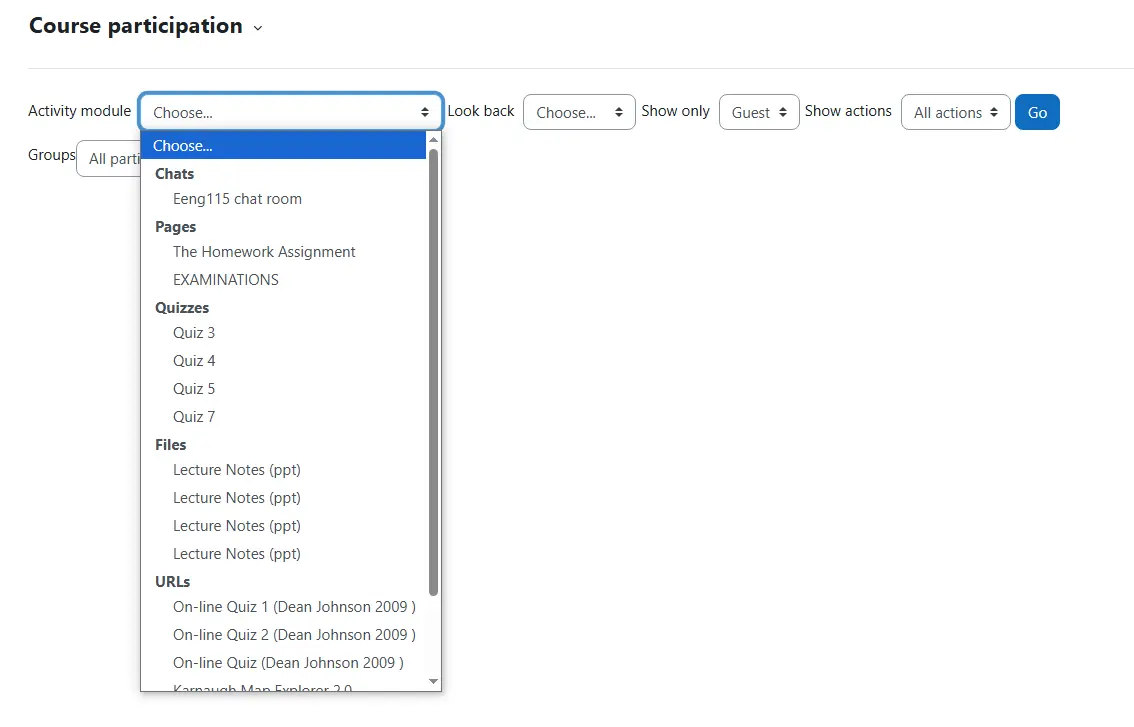This screenshot has width=1134, height=727.
Task: Open the Look back dropdown
Action: coord(579,112)
